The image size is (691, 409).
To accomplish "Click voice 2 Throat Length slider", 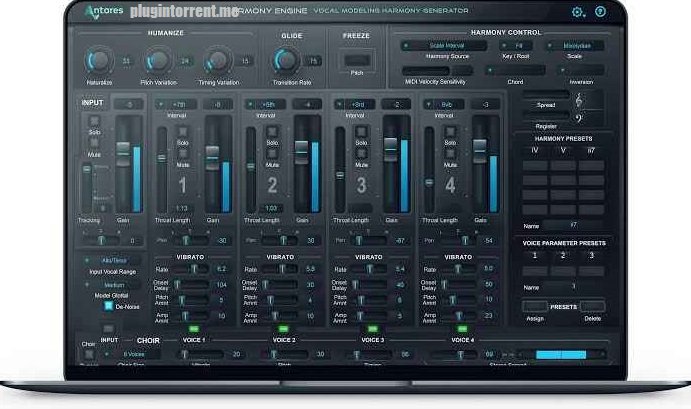I will click(x=251, y=169).
